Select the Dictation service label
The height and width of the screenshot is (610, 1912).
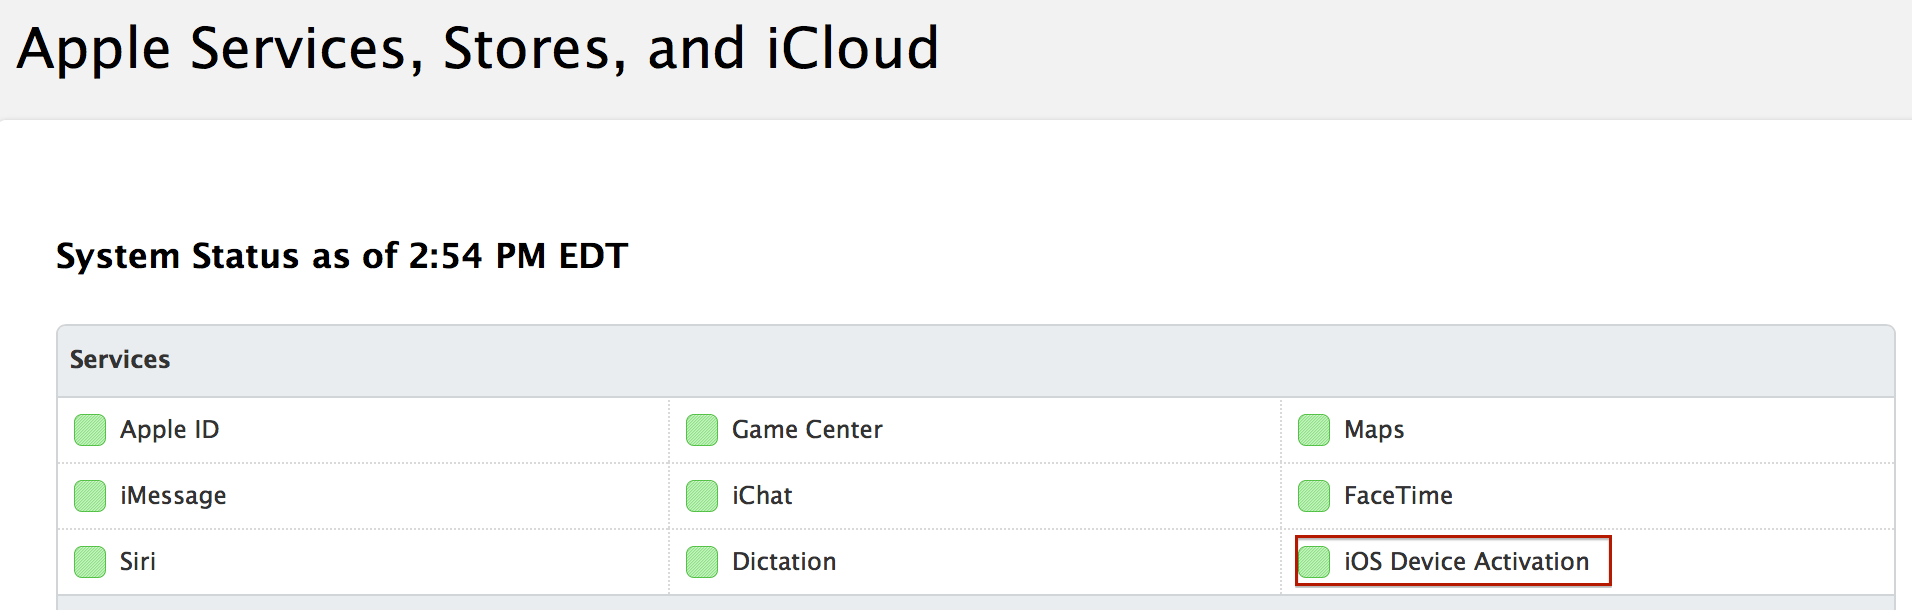(784, 562)
